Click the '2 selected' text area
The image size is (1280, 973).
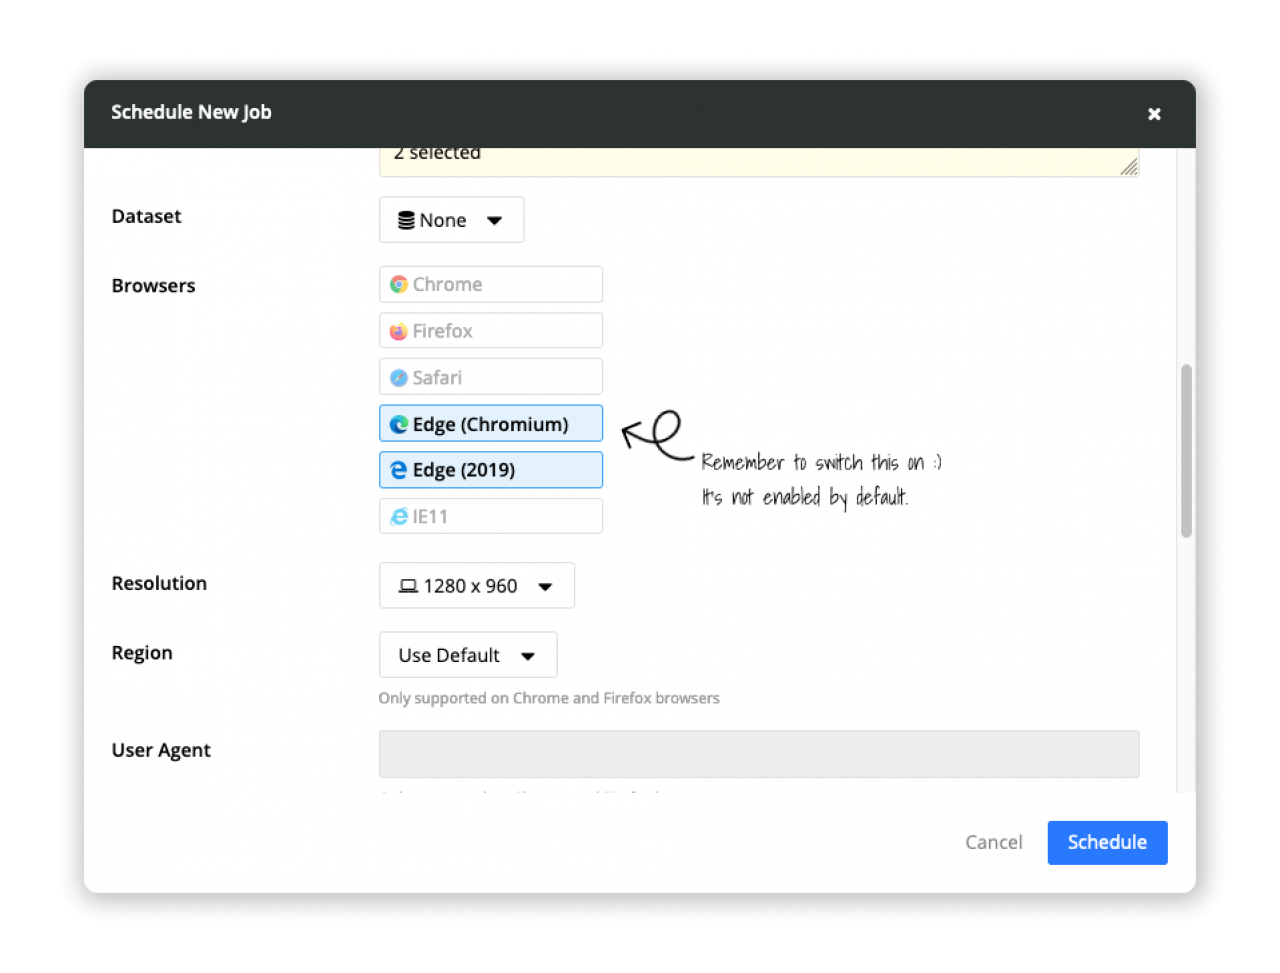pos(758,160)
